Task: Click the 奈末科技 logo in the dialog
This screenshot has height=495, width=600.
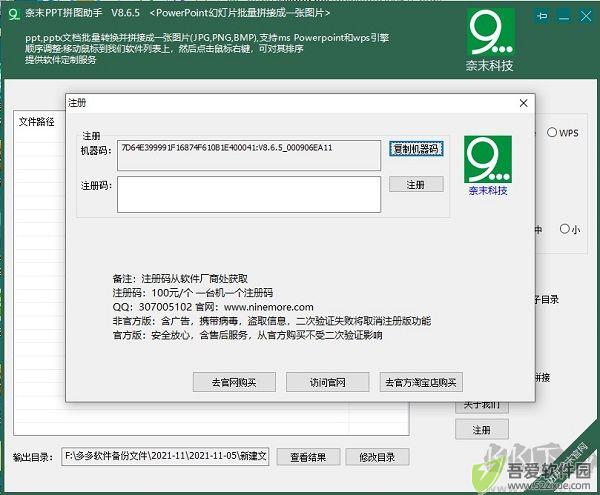Action: [488, 159]
